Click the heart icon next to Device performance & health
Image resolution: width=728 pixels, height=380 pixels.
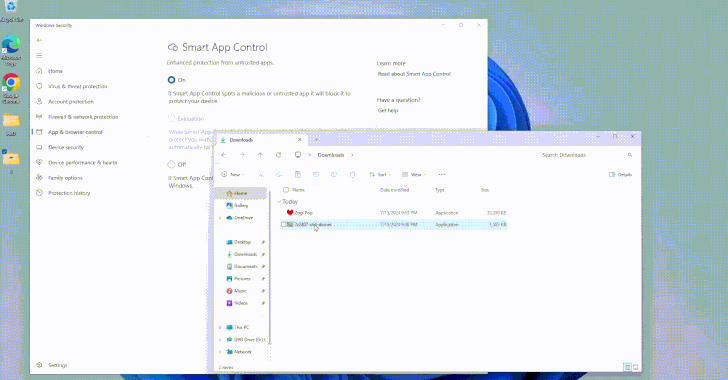tap(39, 163)
